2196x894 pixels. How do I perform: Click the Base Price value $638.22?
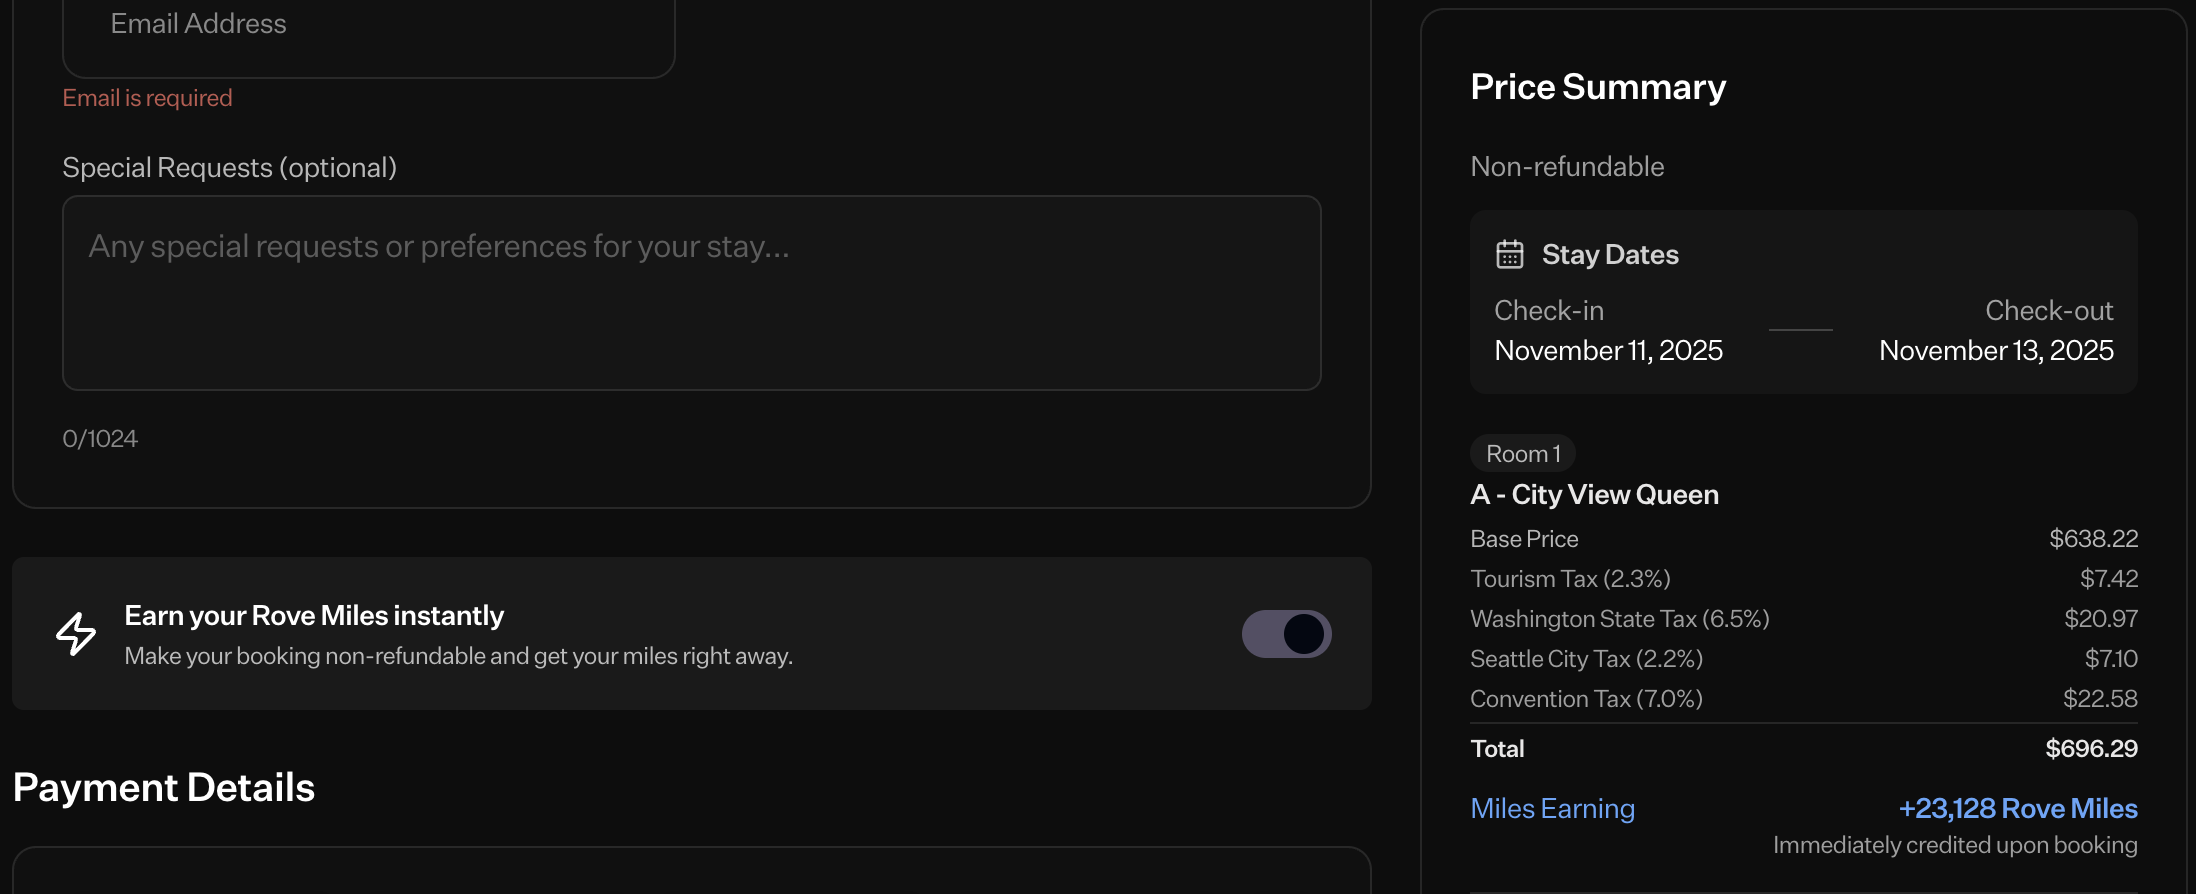pos(2093,539)
